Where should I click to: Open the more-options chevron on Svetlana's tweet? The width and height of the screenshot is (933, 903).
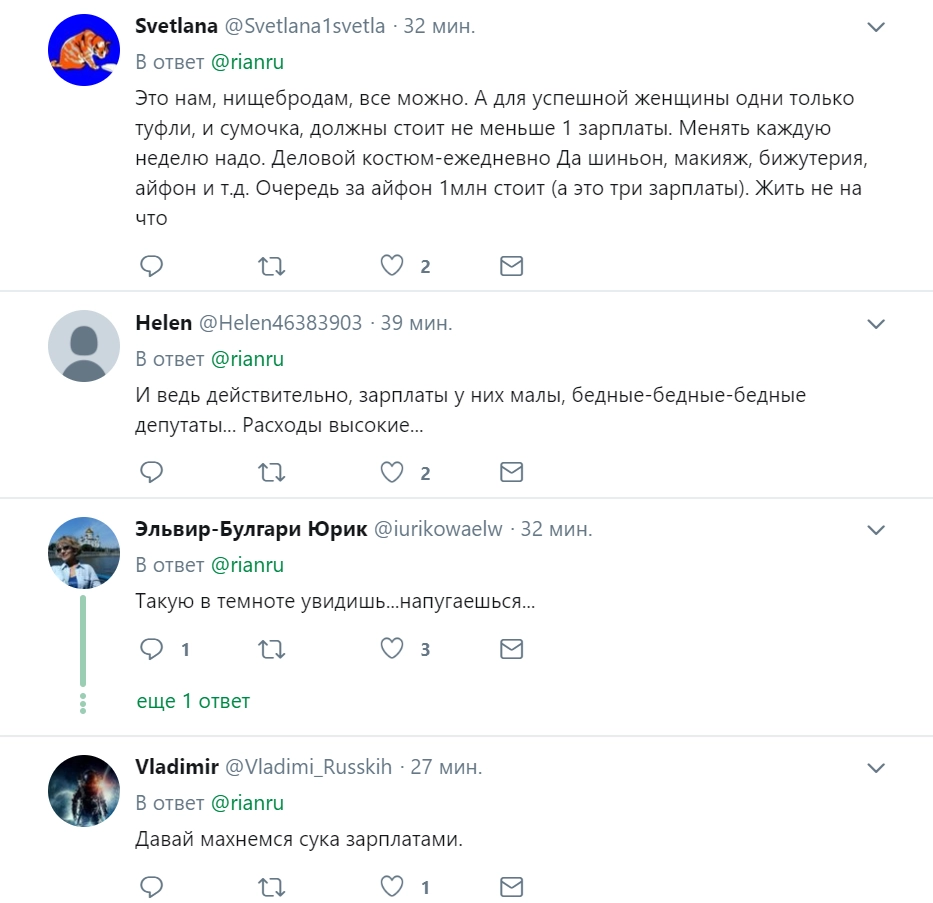point(876,27)
